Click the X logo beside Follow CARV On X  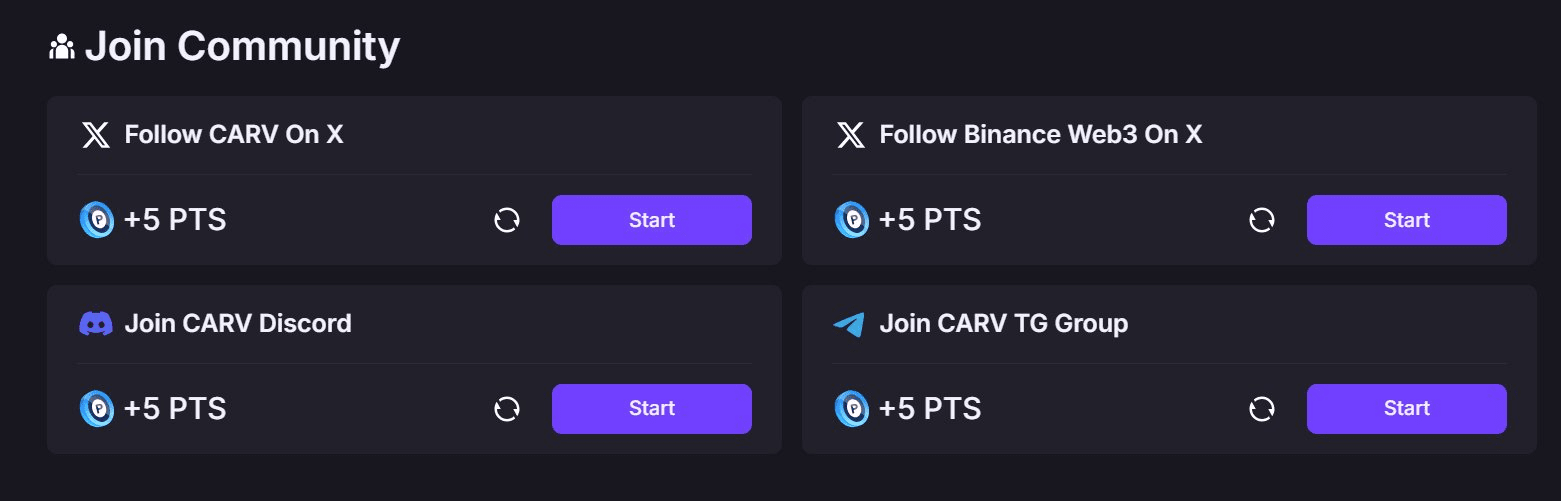96,135
